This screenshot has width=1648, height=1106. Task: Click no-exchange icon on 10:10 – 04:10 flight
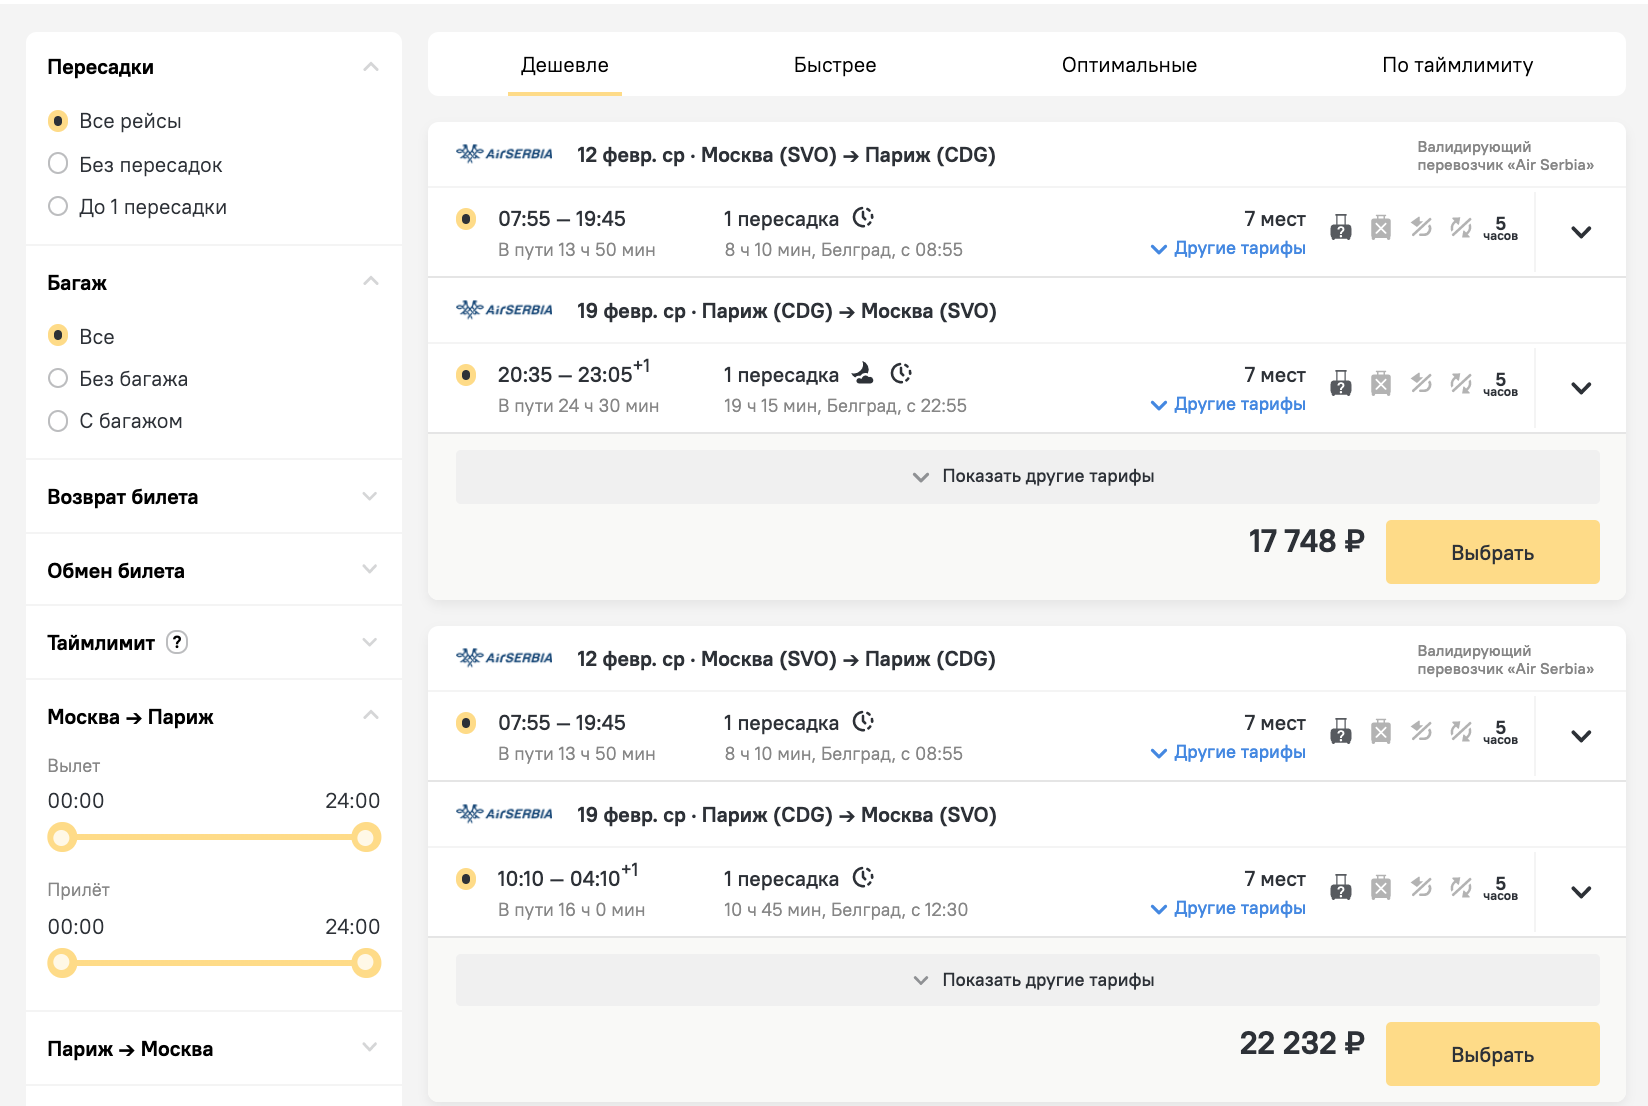[x=1461, y=887]
